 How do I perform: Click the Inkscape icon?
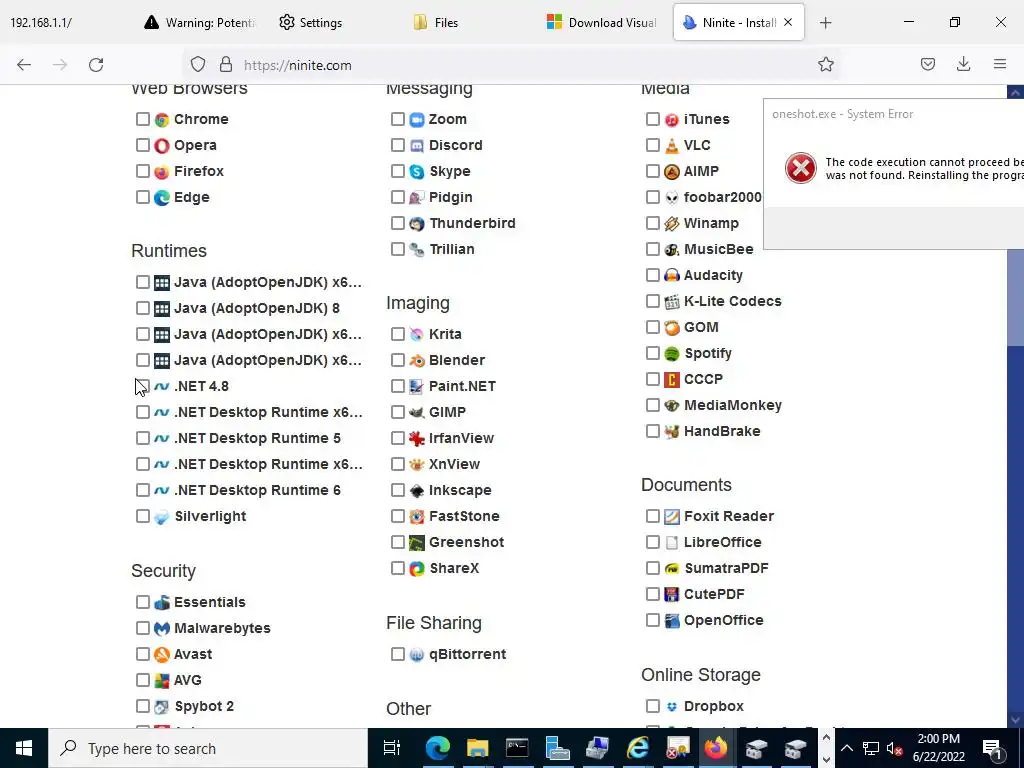pos(417,490)
